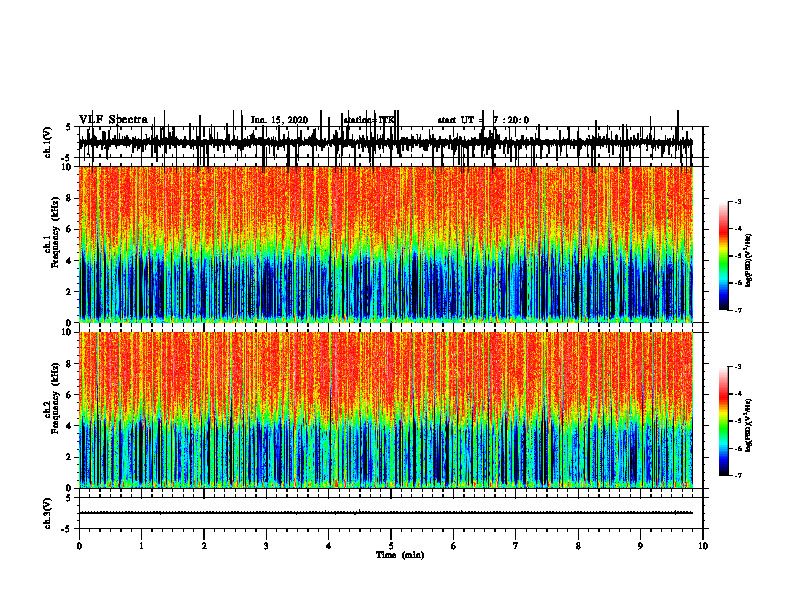Click time-axis tick label '10'

coord(703,546)
